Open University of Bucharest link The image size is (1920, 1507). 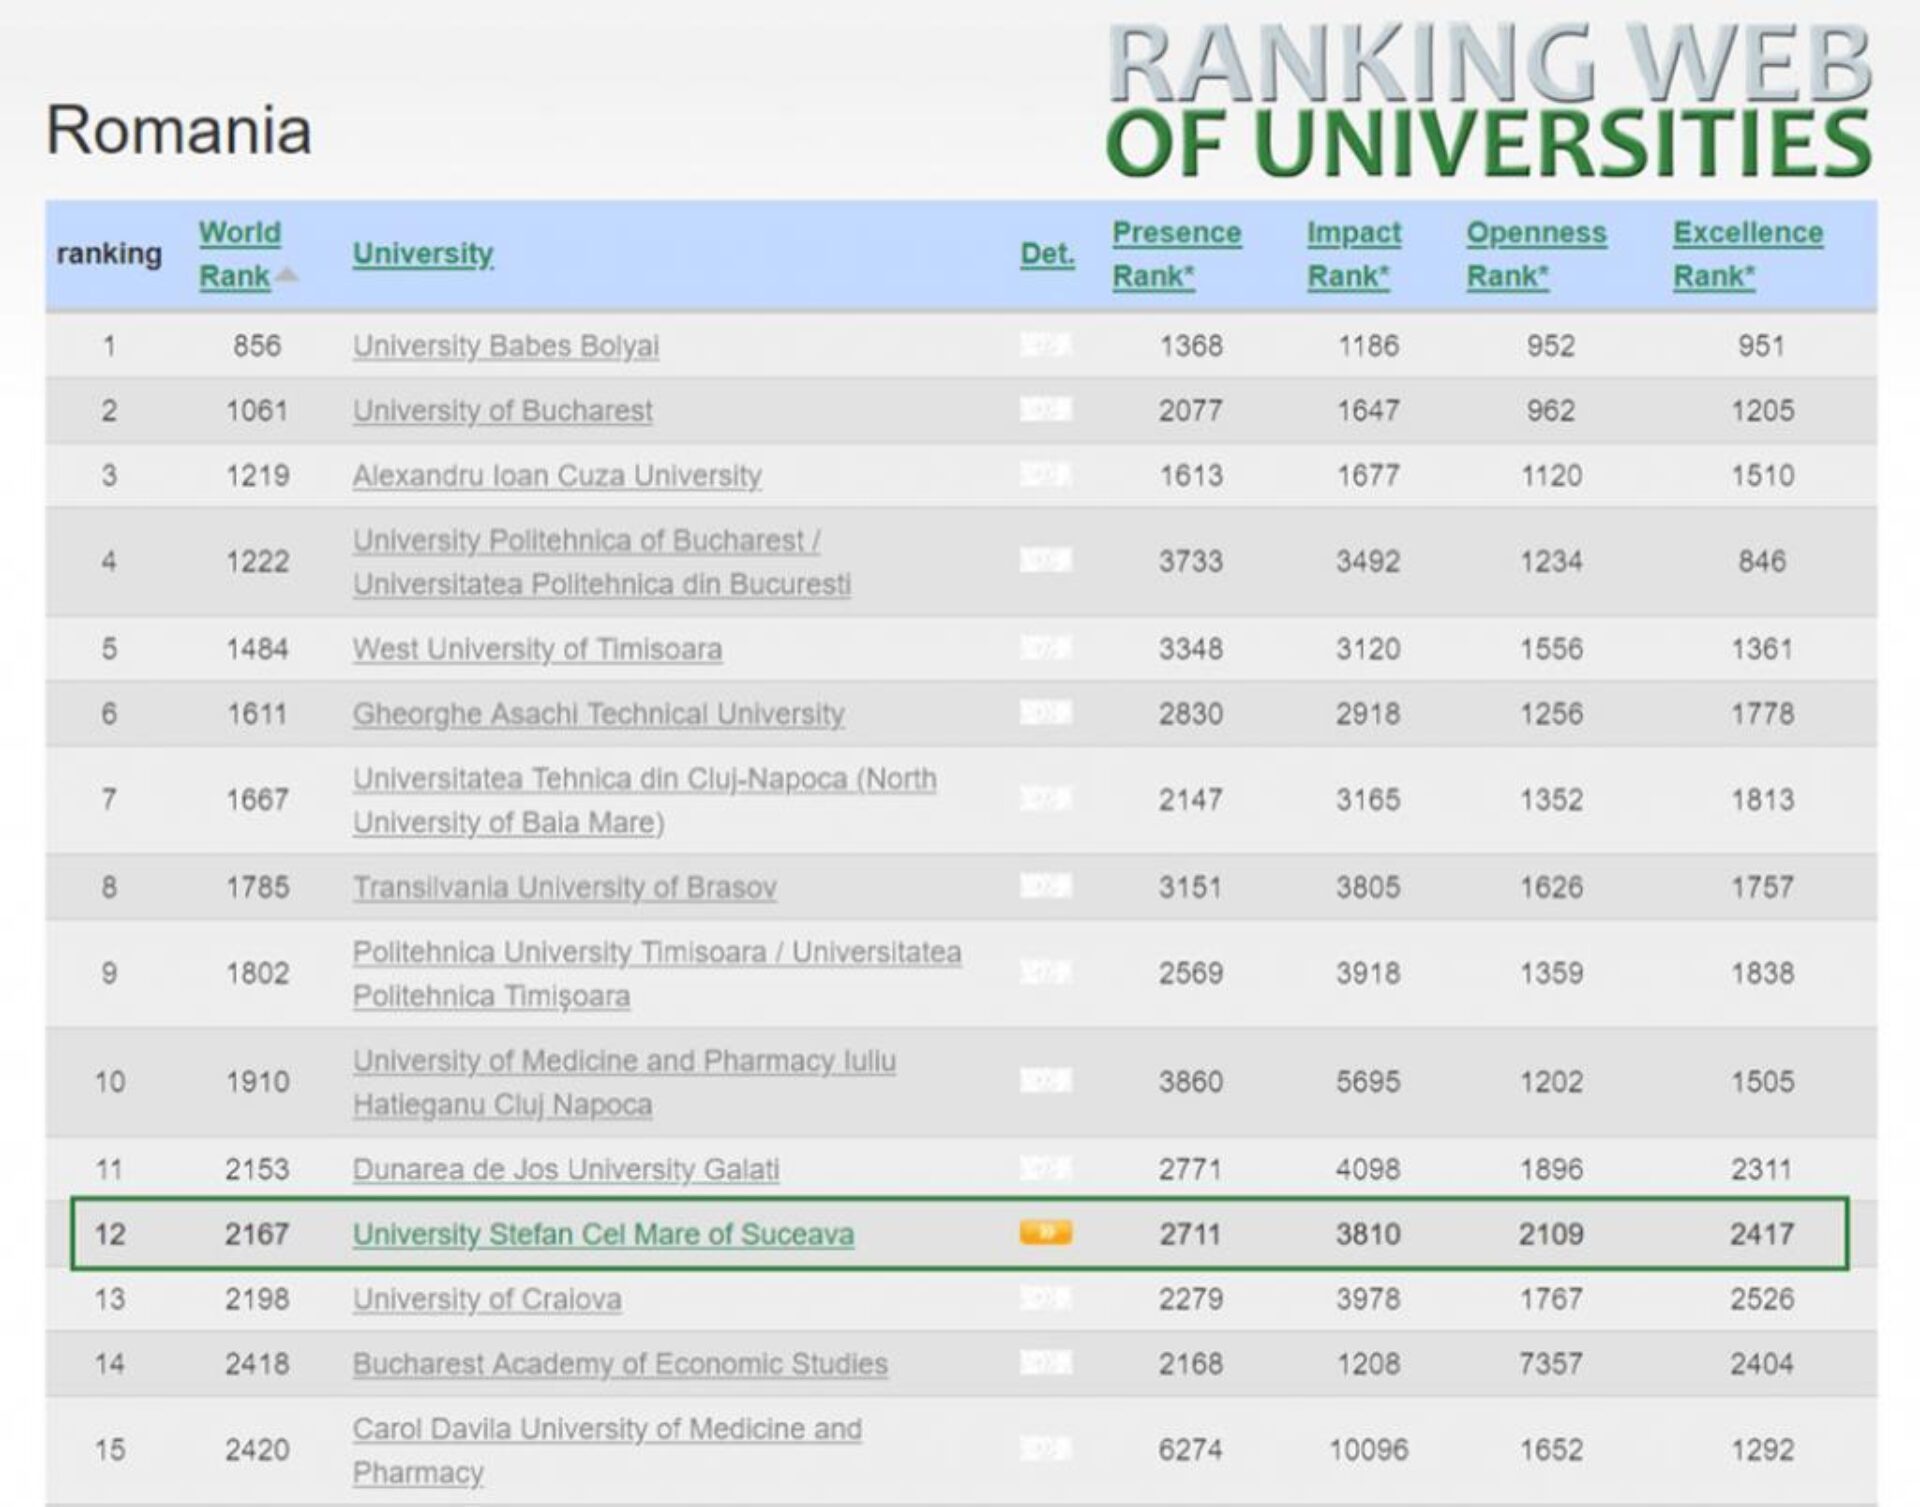502,411
